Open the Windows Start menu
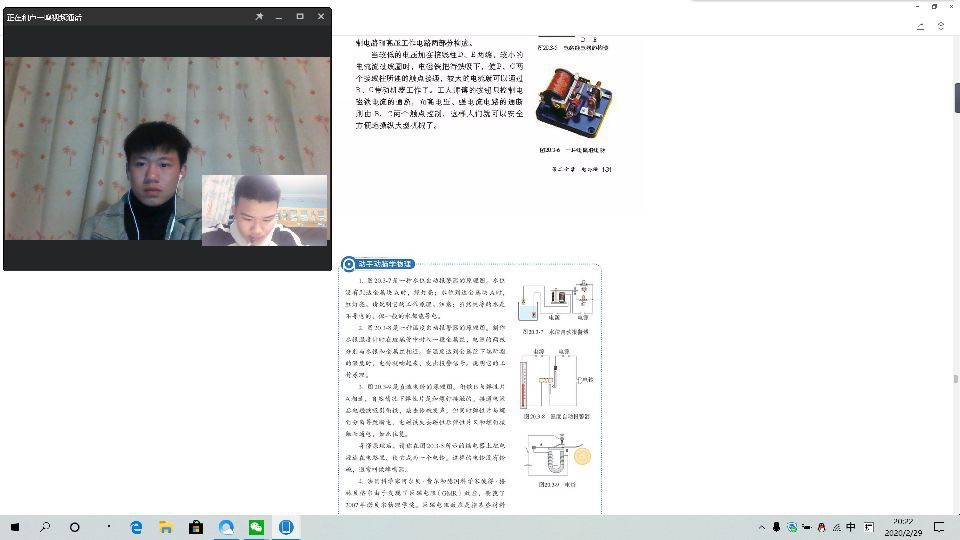960x540 pixels. tap(15, 527)
